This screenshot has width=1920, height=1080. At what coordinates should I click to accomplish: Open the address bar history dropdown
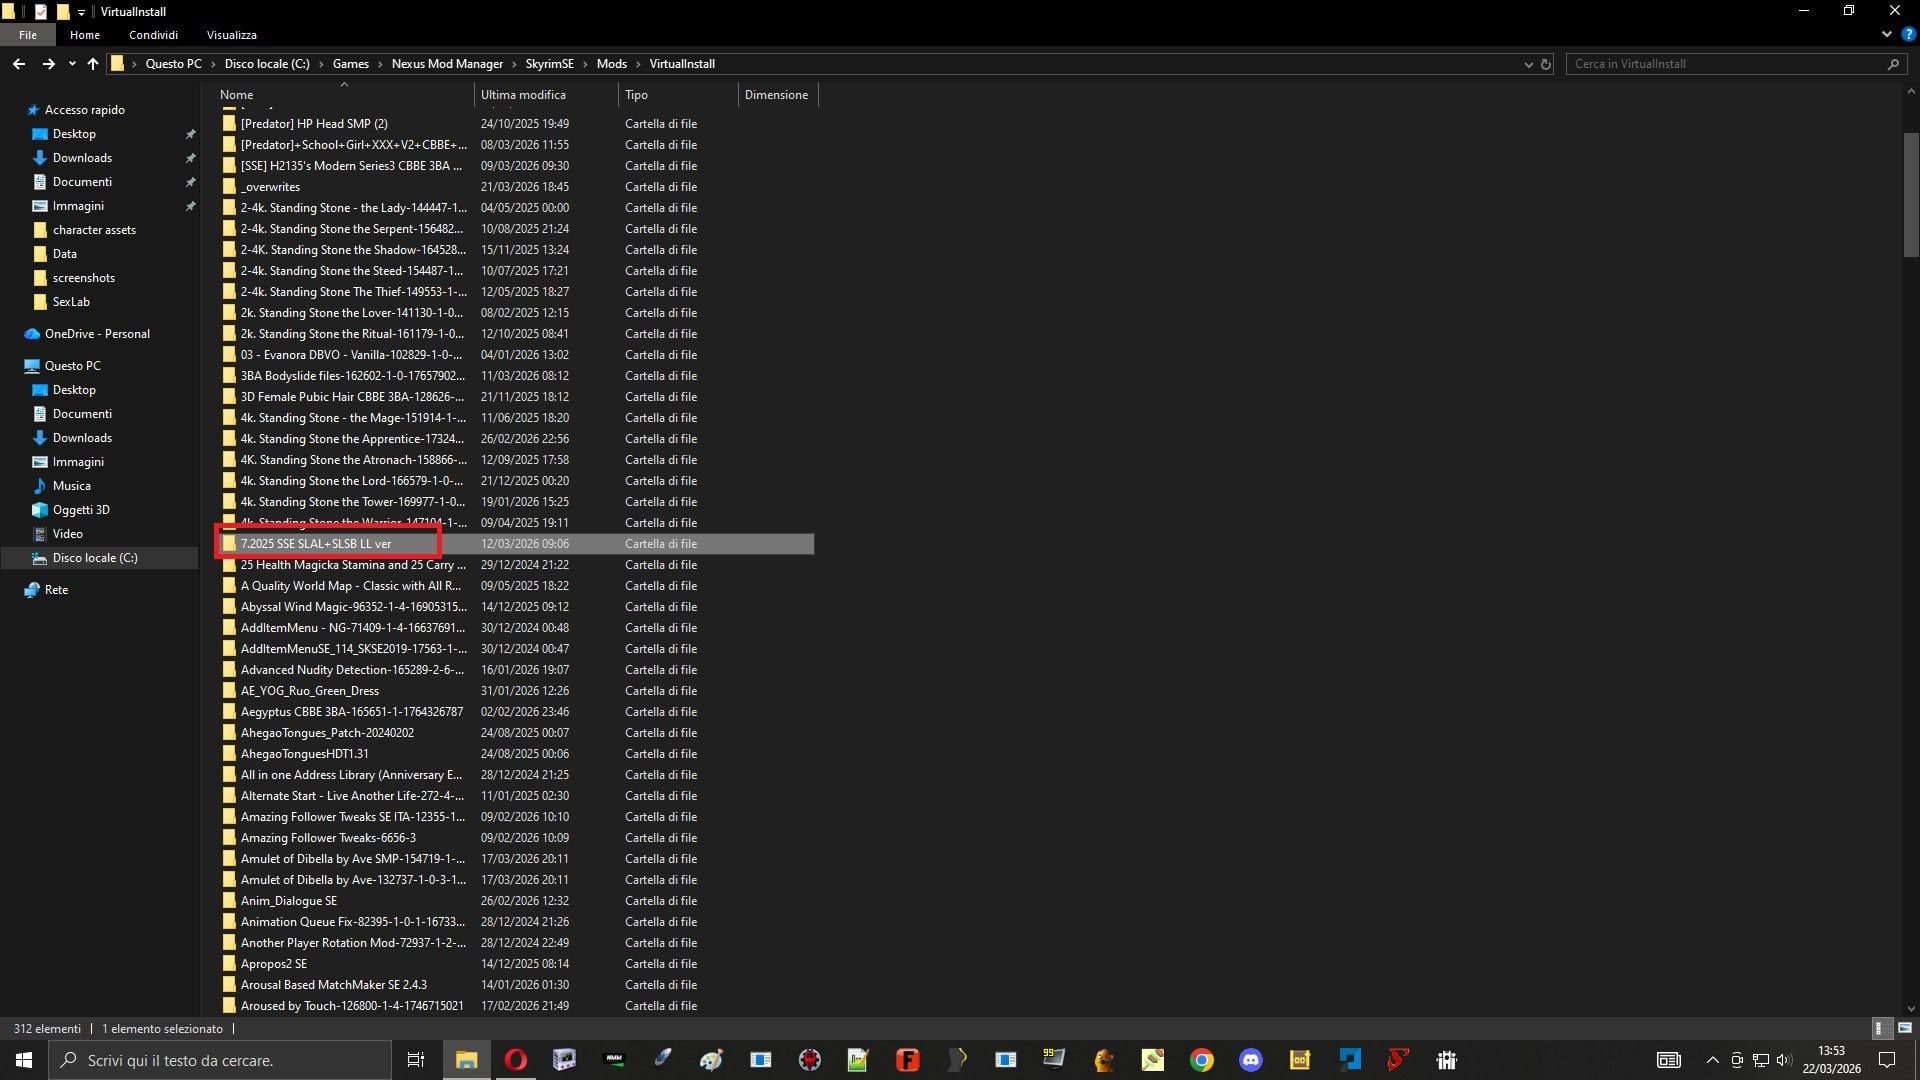[1528, 64]
